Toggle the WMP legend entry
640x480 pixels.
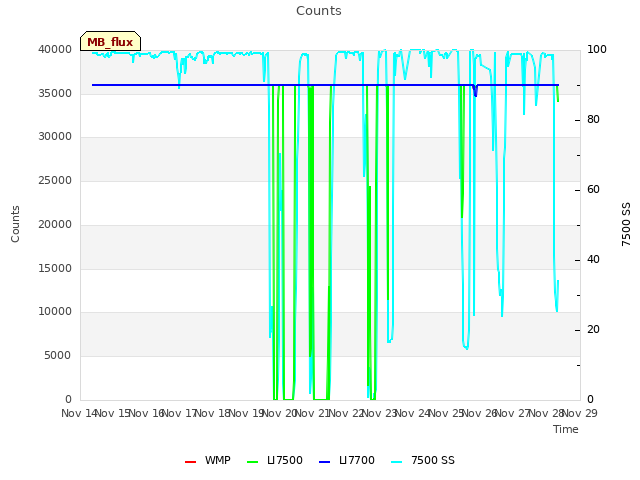click(x=207, y=460)
